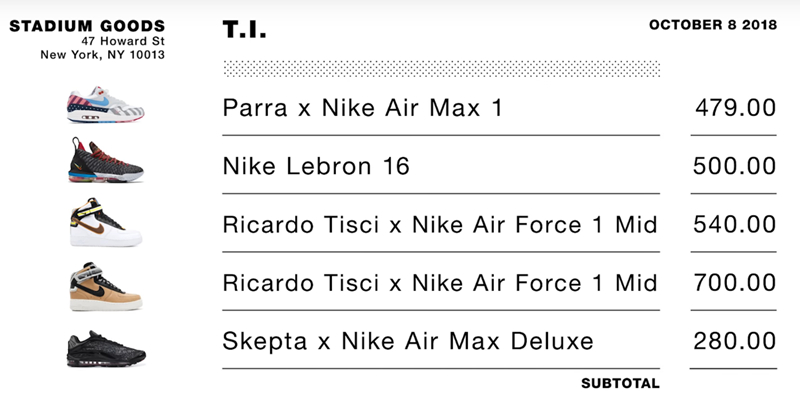Viewport: 800px width, 405px height.
Task: Click the October 8 2018 date
Action: [x=713, y=25]
